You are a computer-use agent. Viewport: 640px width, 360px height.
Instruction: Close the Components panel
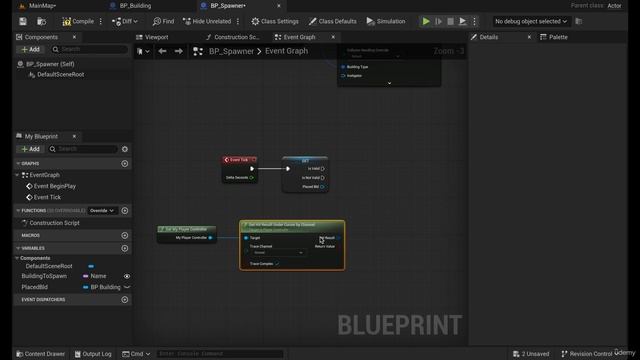tap(74, 37)
